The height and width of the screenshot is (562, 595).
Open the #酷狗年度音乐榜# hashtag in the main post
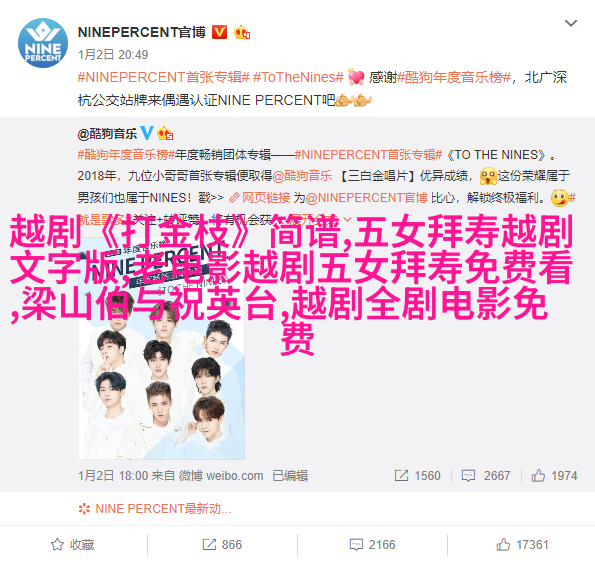(x=454, y=77)
